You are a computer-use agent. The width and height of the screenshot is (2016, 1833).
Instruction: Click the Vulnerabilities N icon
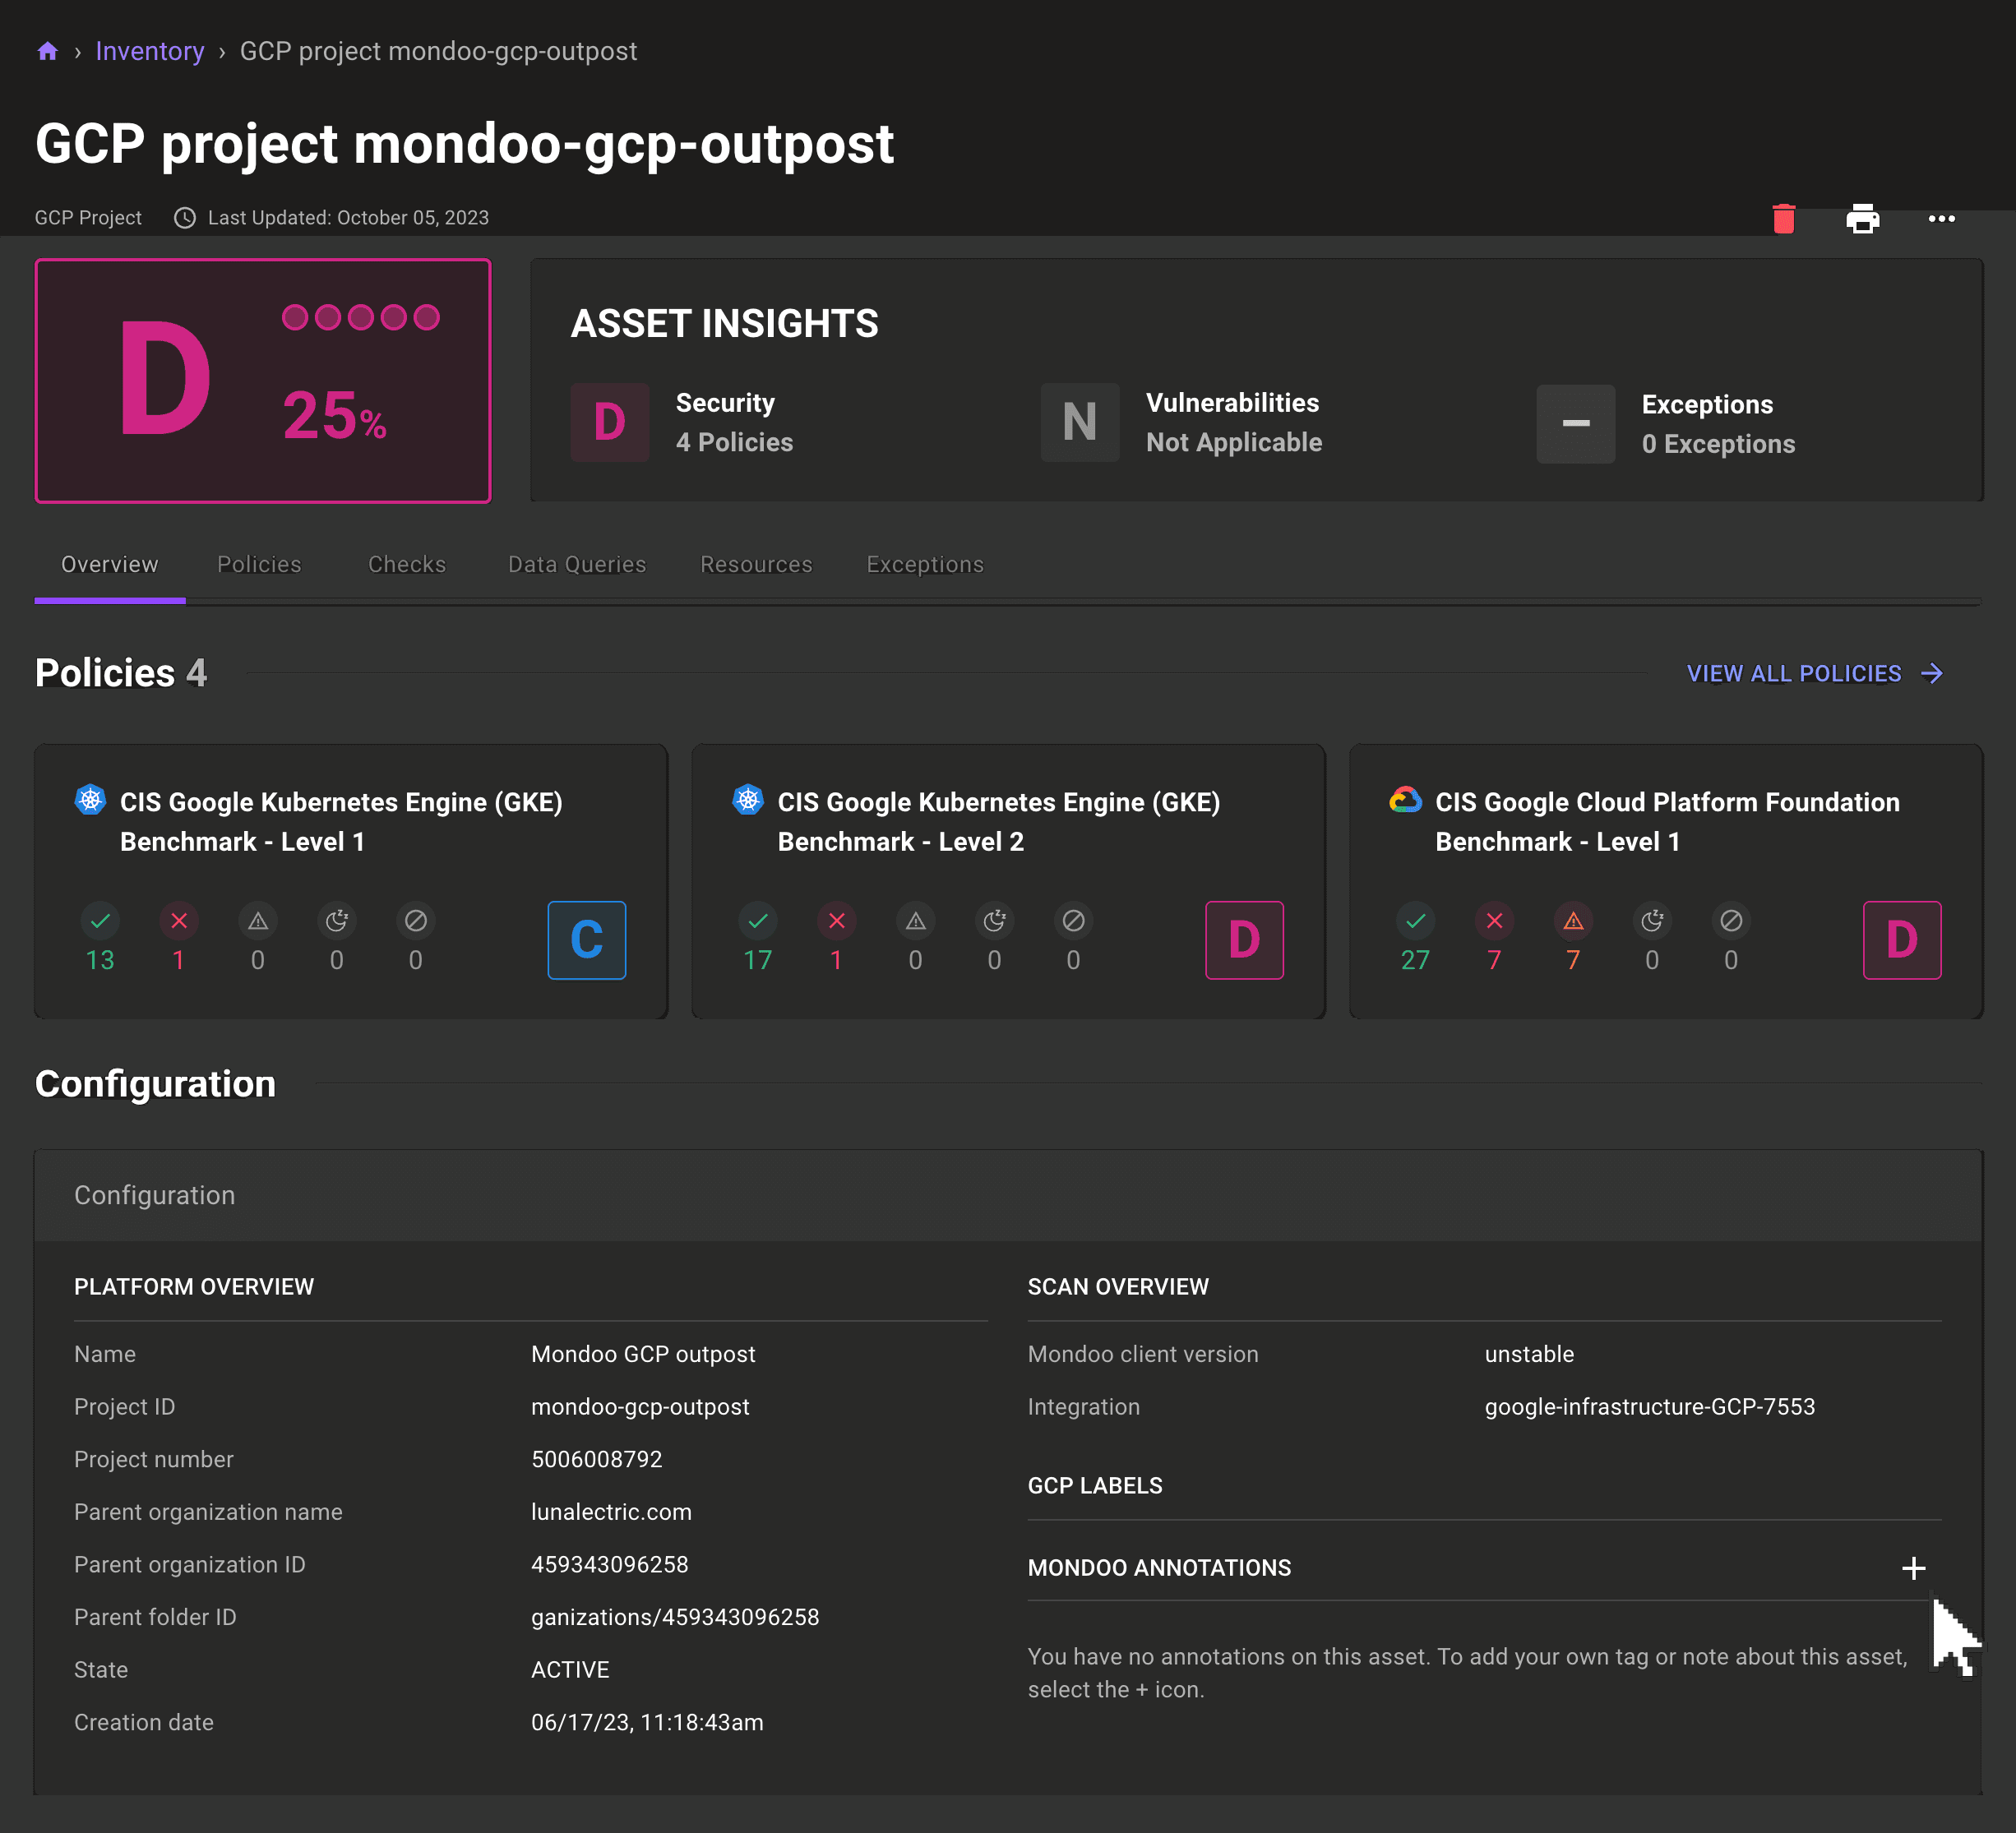1080,422
